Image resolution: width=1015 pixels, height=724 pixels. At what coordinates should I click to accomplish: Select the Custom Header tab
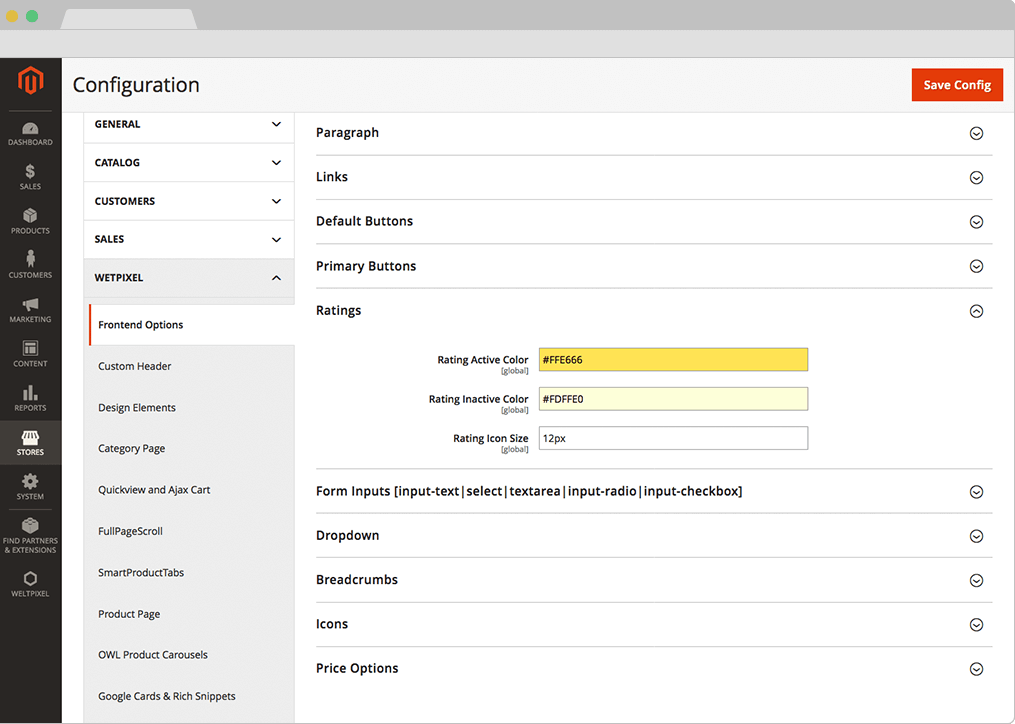coord(135,366)
